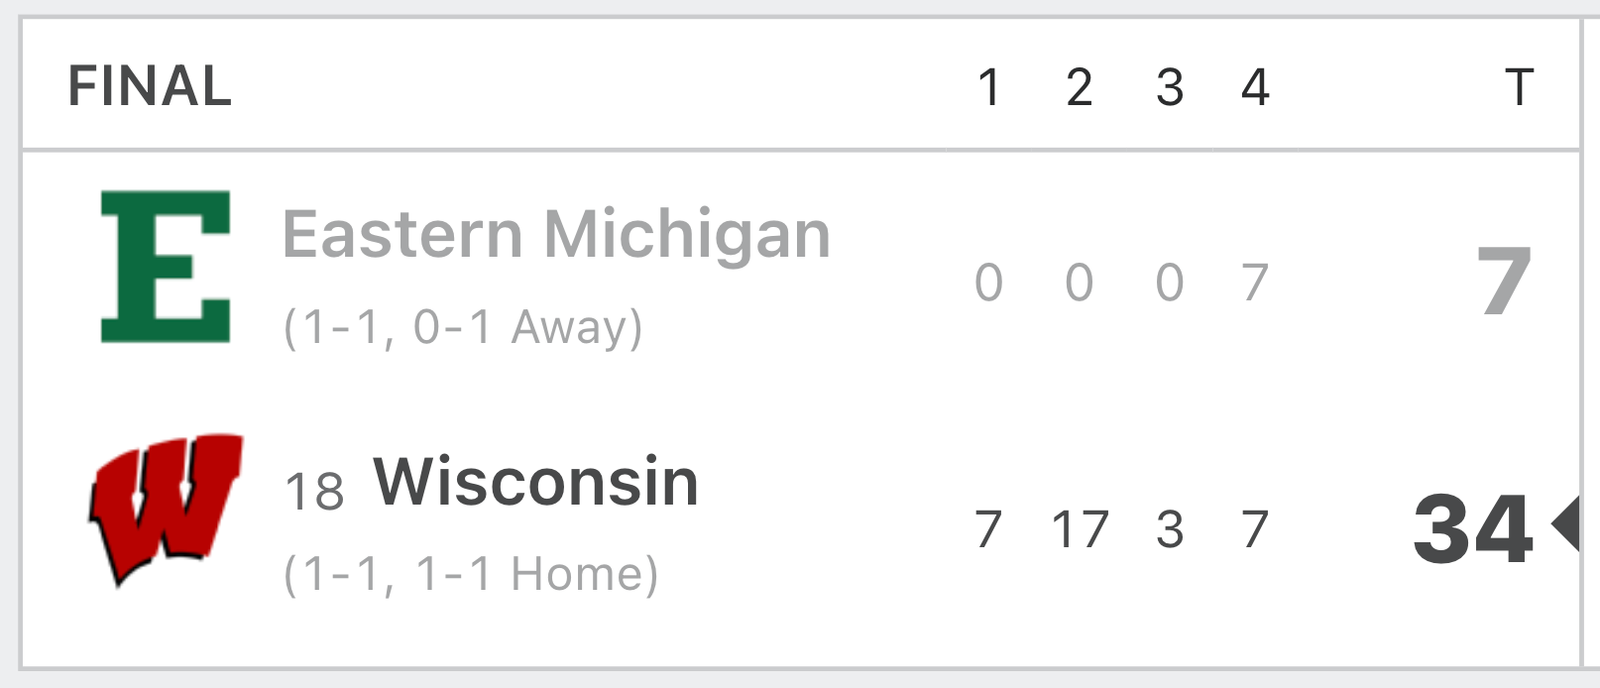
Task: Click the T total column header
Action: (x=1519, y=87)
